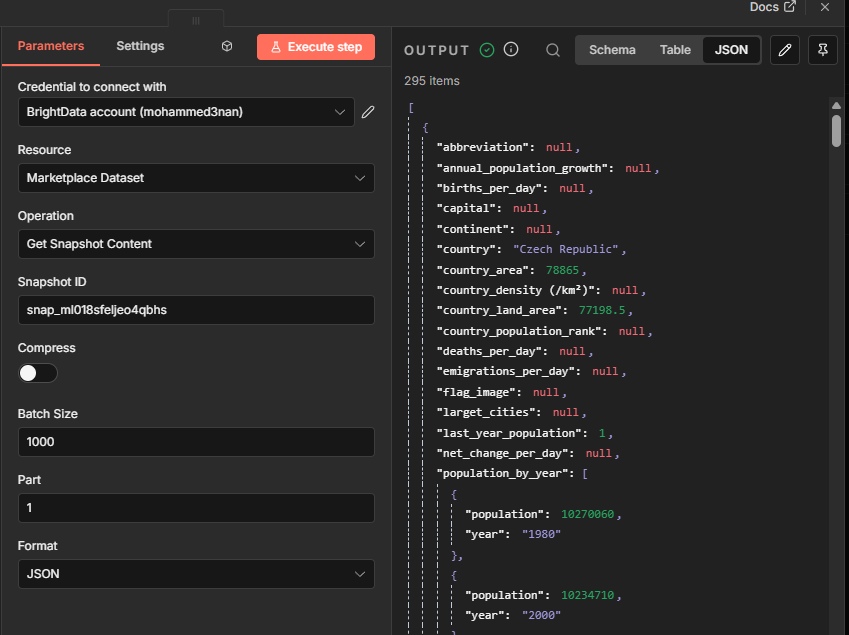Switch to the Settings tab
849x635 pixels.
(x=140, y=46)
